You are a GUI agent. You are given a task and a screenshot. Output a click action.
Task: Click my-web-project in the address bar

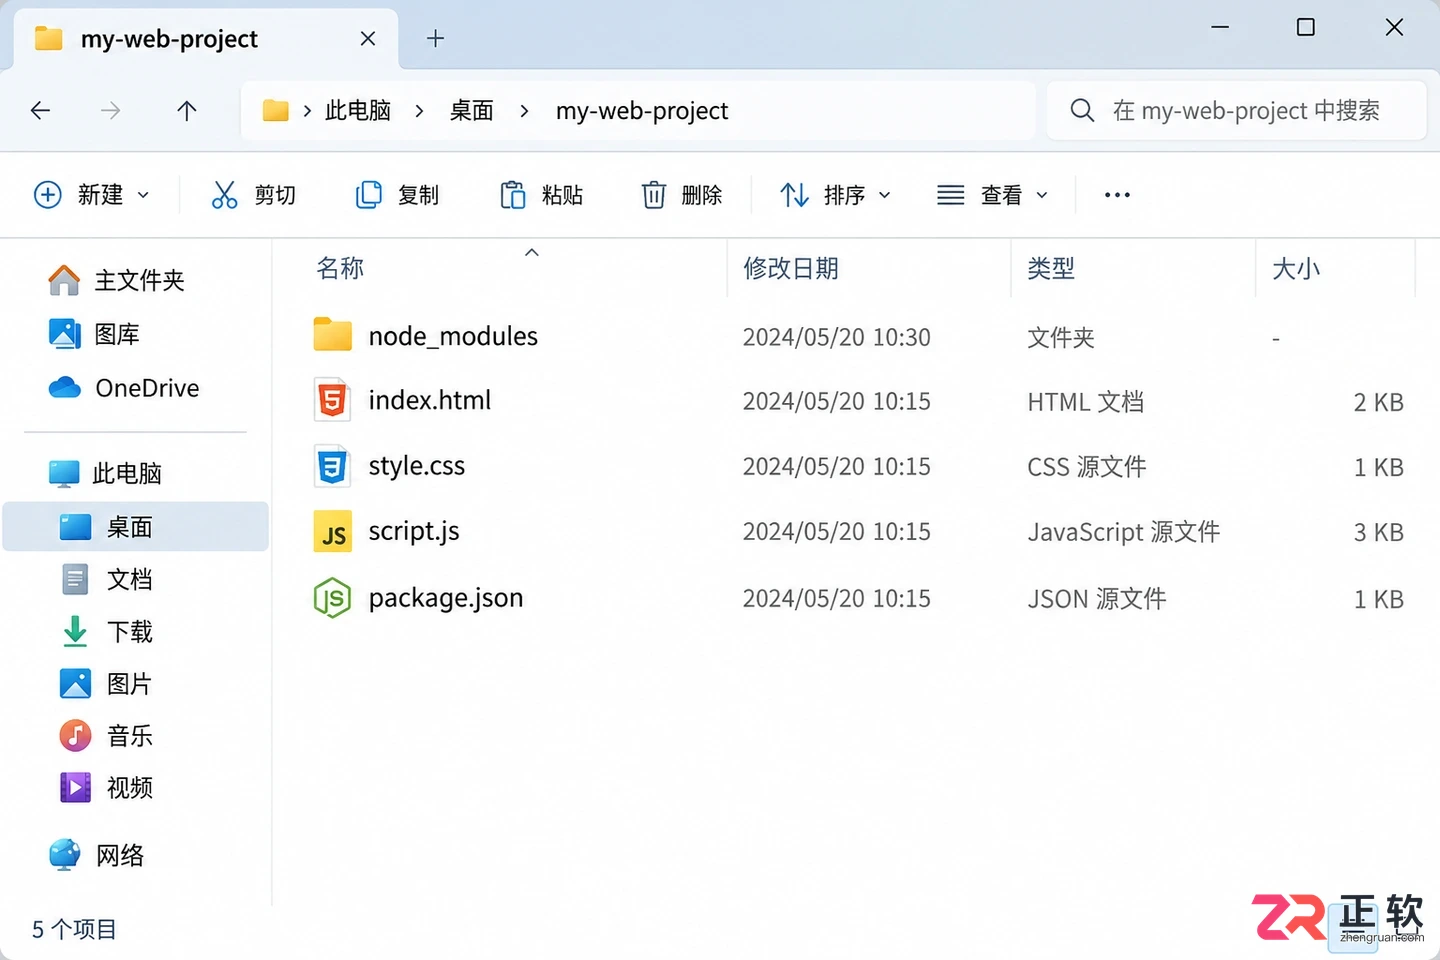[x=642, y=111]
